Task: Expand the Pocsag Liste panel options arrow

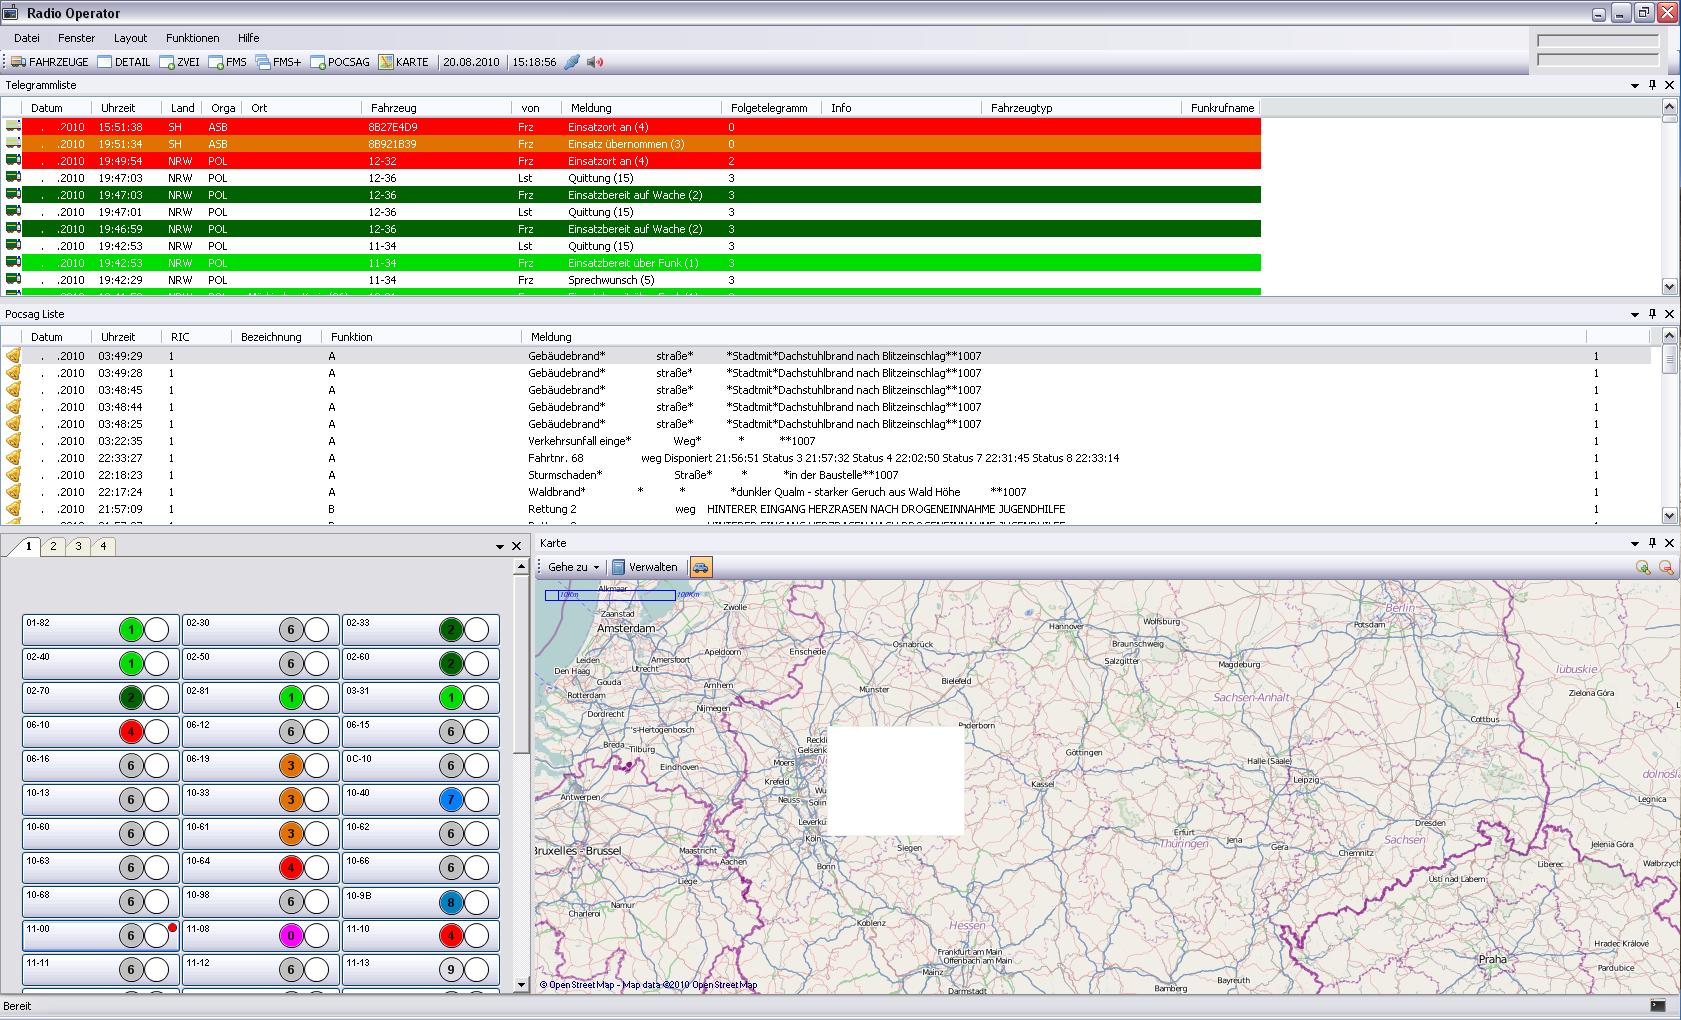Action: click(1635, 314)
